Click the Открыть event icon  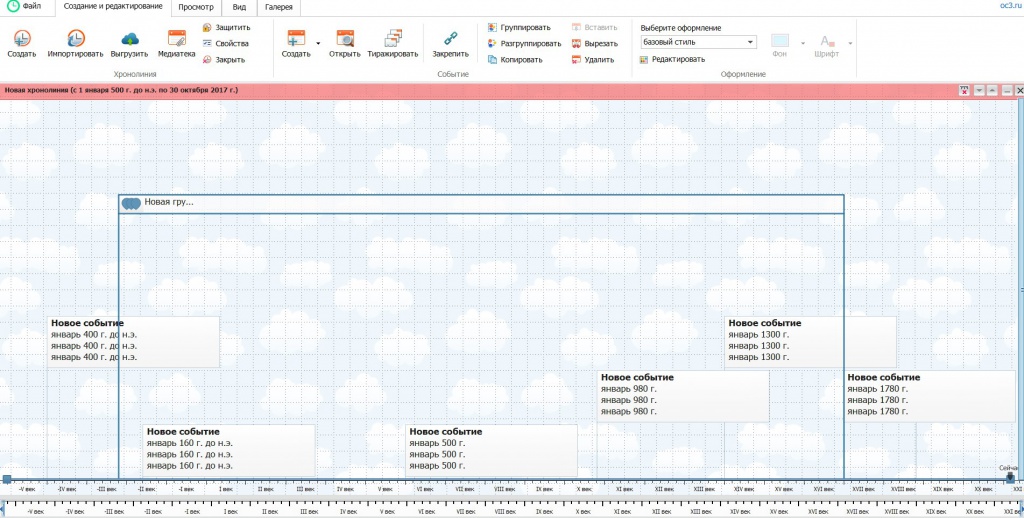coord(345,39)
